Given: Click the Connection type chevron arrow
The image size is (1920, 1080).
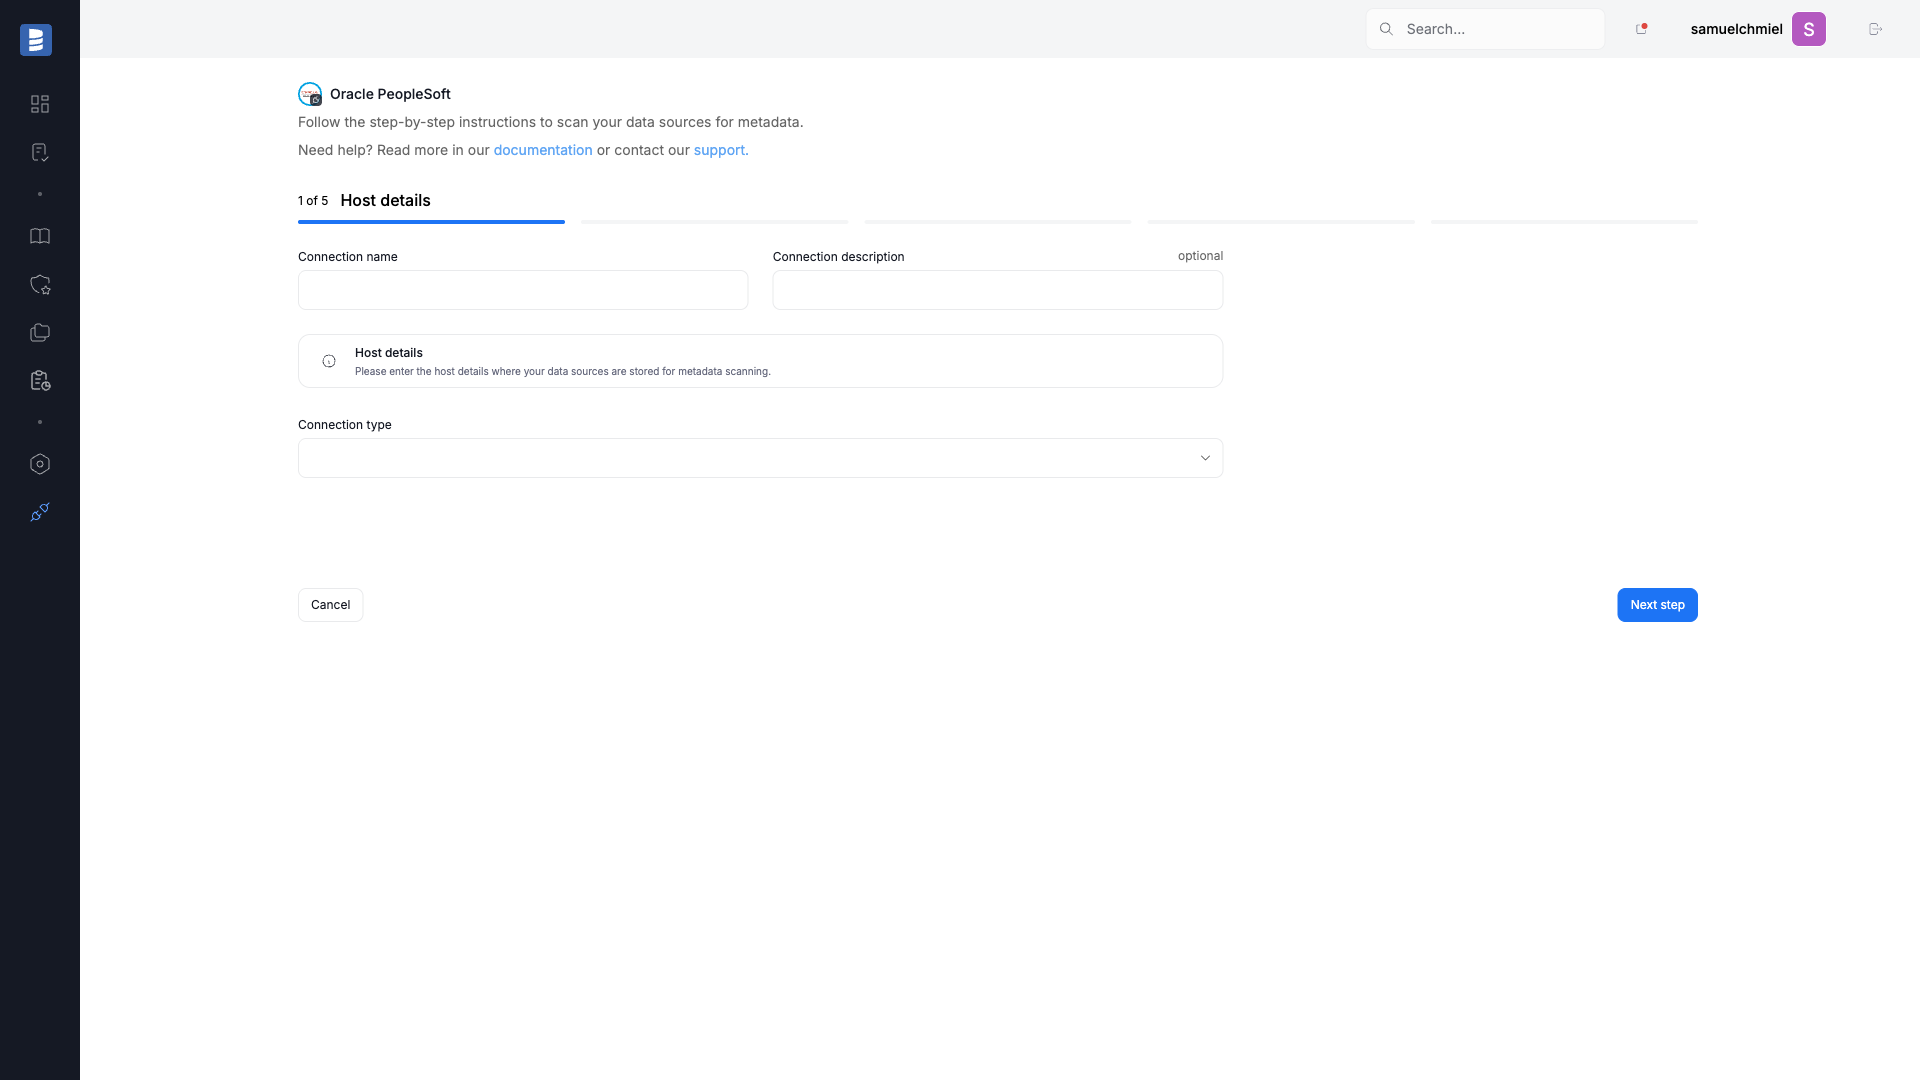Looking at the screenshot, I should click(x=1205, y=458).
